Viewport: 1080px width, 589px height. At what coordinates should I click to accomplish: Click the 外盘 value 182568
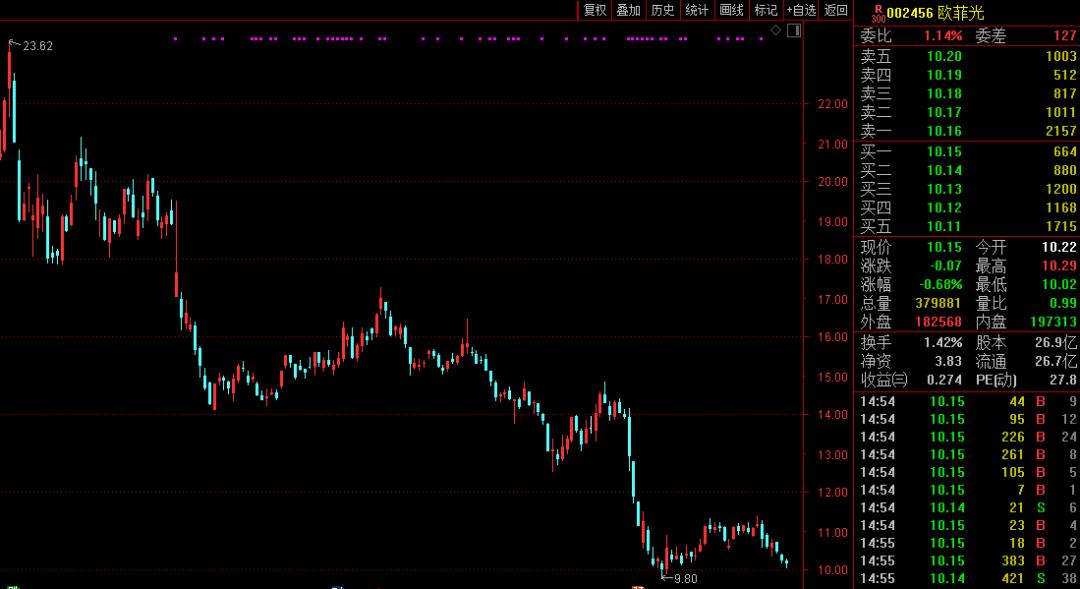pos(938,322)
